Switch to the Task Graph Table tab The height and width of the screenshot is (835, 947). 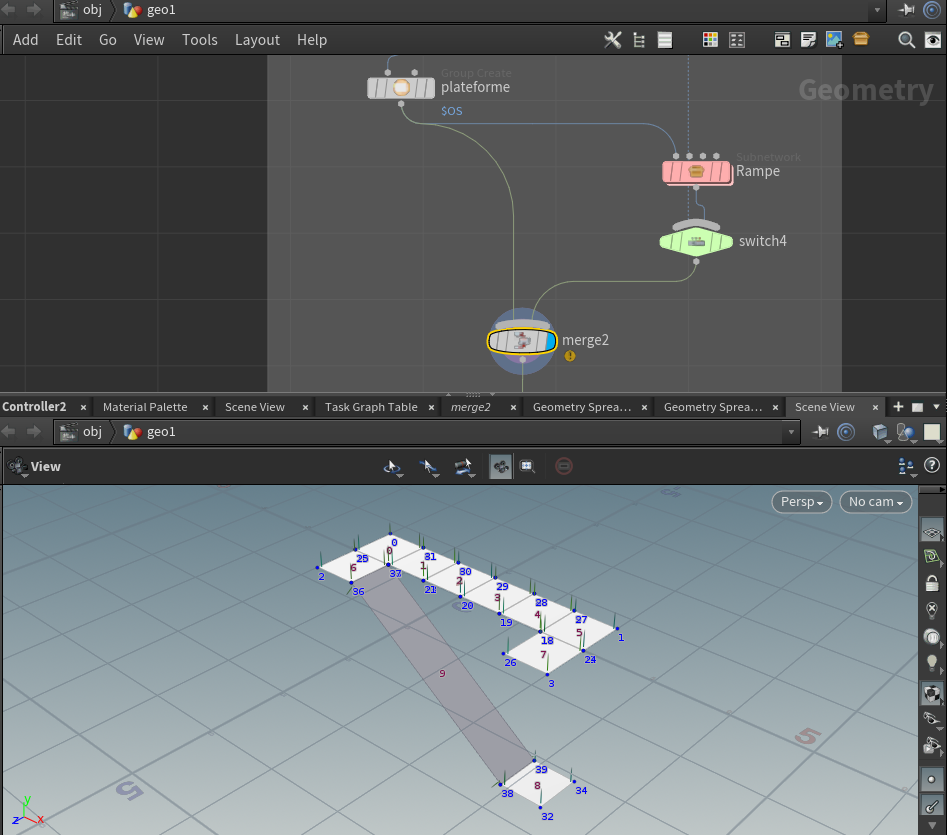click(x=371, y=407)
